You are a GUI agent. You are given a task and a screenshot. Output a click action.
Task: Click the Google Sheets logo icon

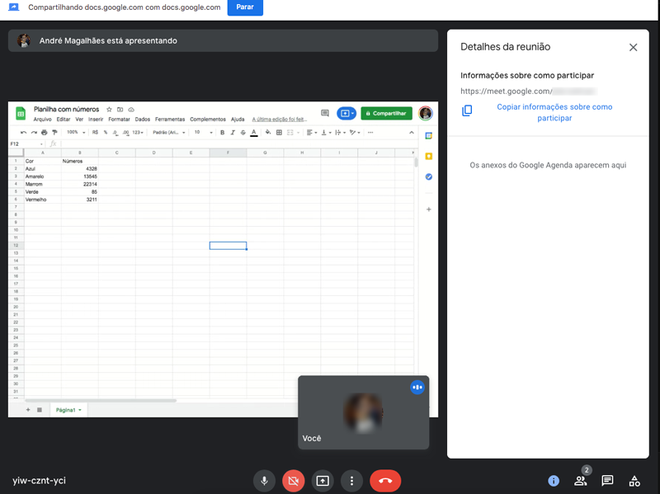(20, 113)
